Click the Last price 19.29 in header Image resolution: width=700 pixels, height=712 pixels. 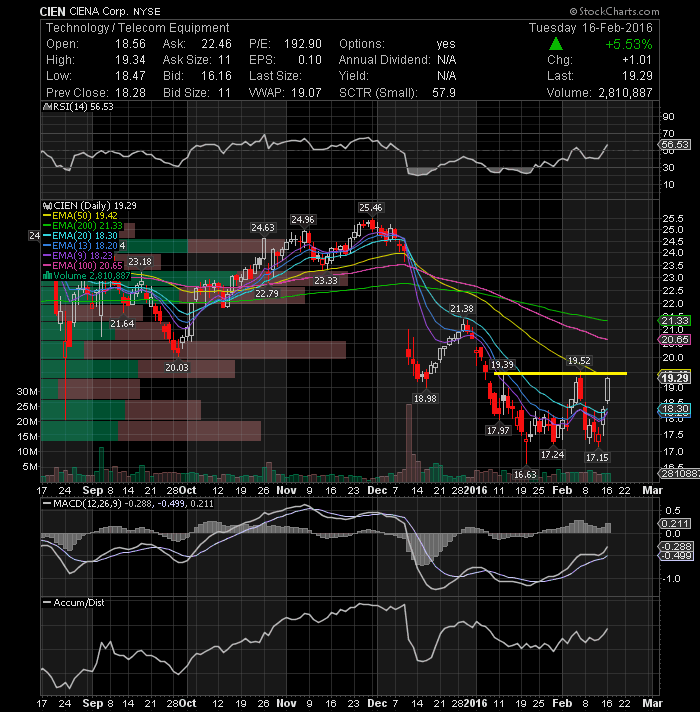tap(637, 76)
